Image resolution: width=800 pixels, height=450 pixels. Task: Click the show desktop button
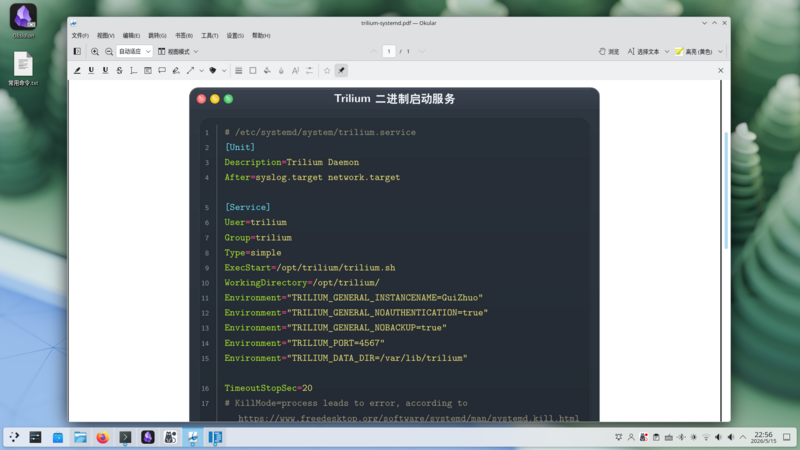[787, 437]
